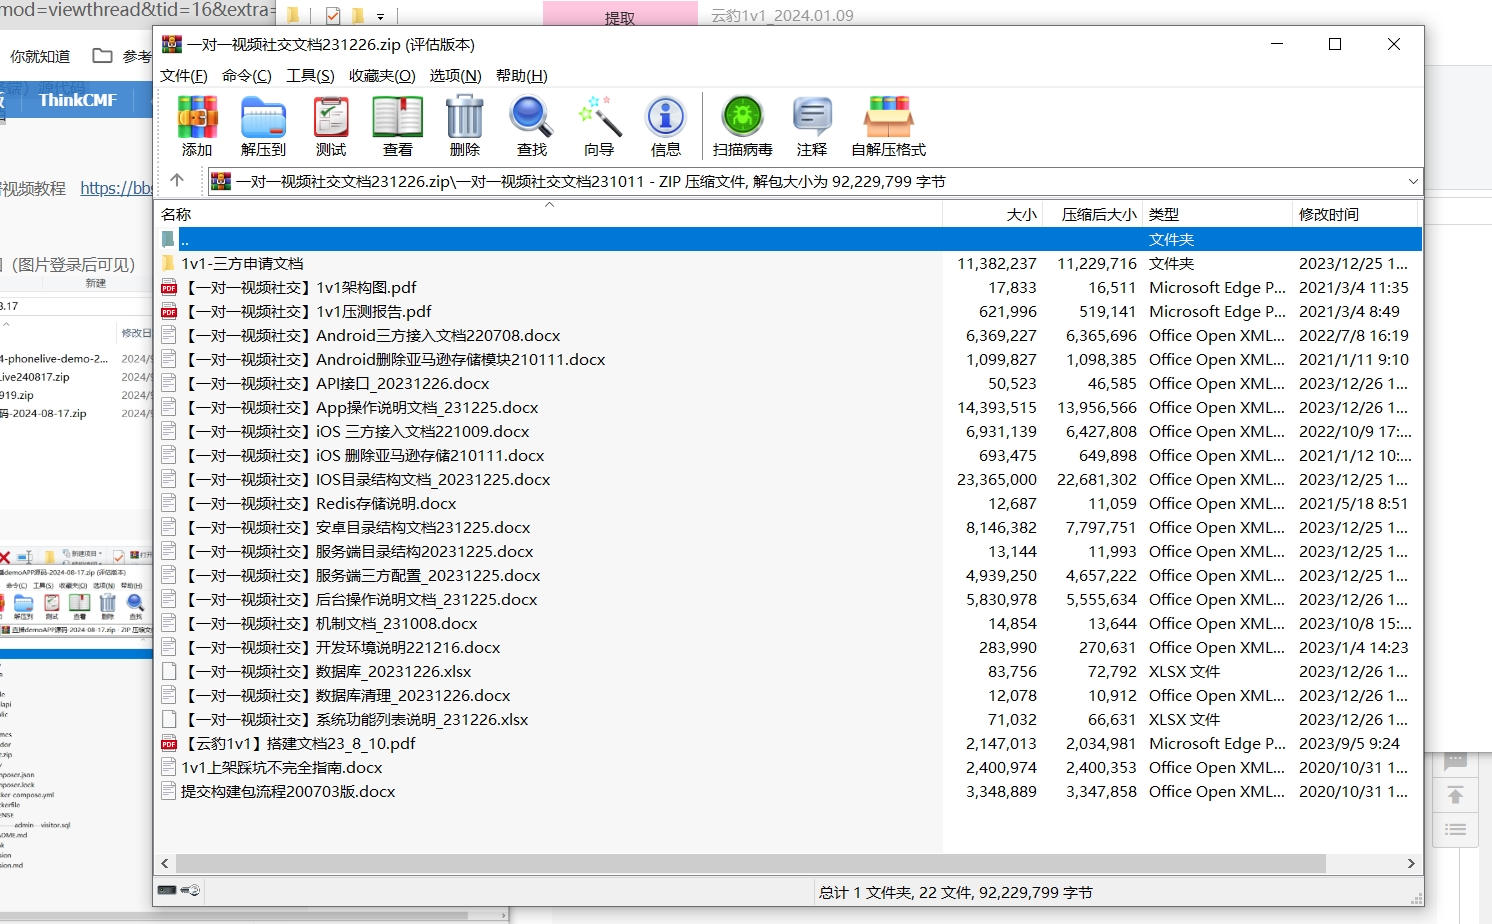Click the WinRAR title bar app icon

[x=172, y=44]
